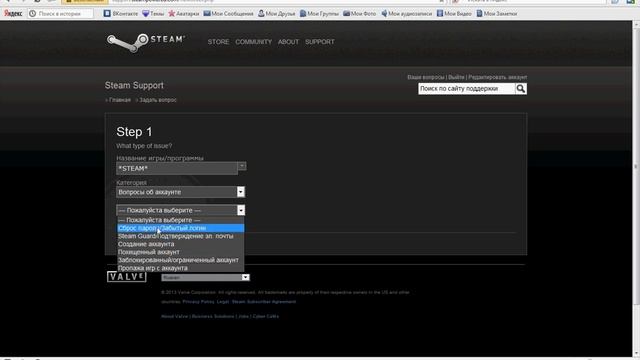Click the Ваши вопросы link
This screenshot has width=640, height=360.
point(425,77)
